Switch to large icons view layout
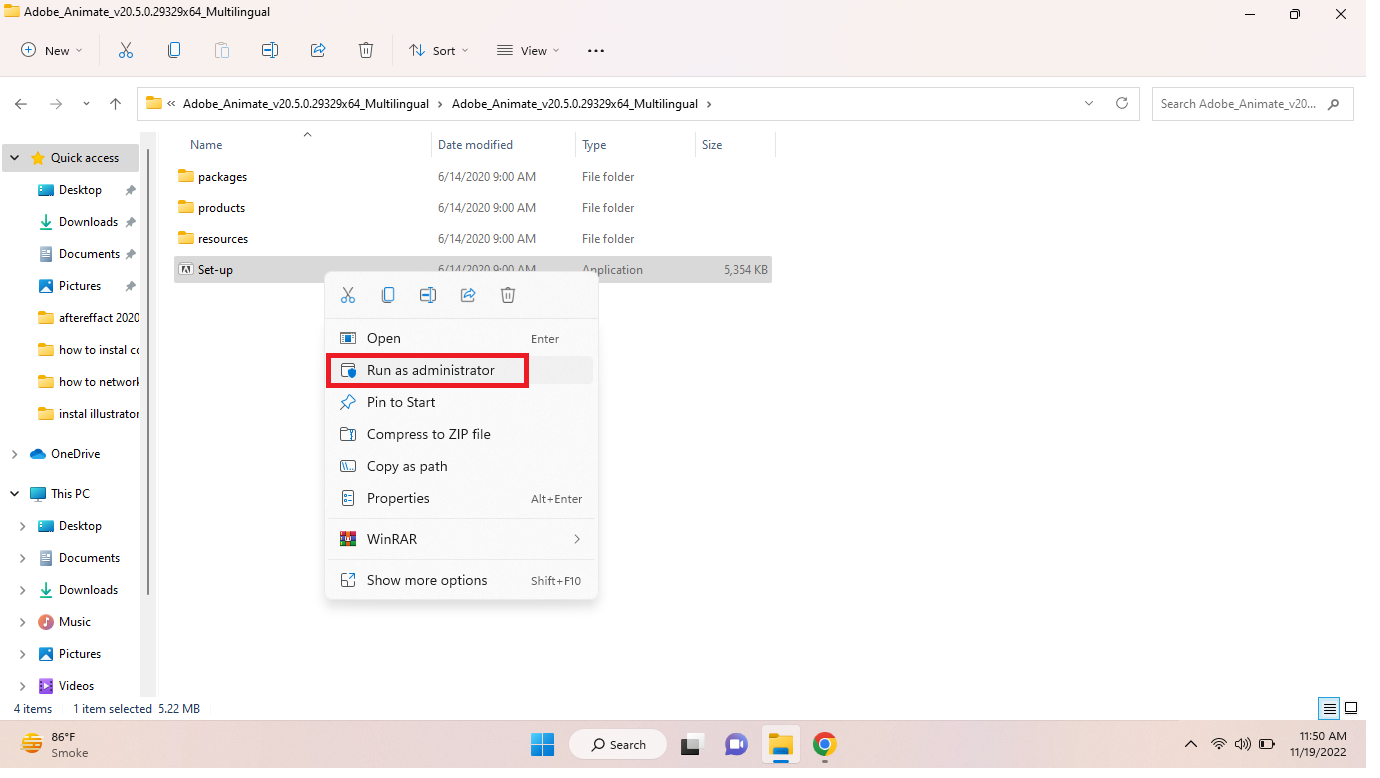This screenshot has width=1380, height=778. [1351, 709]
